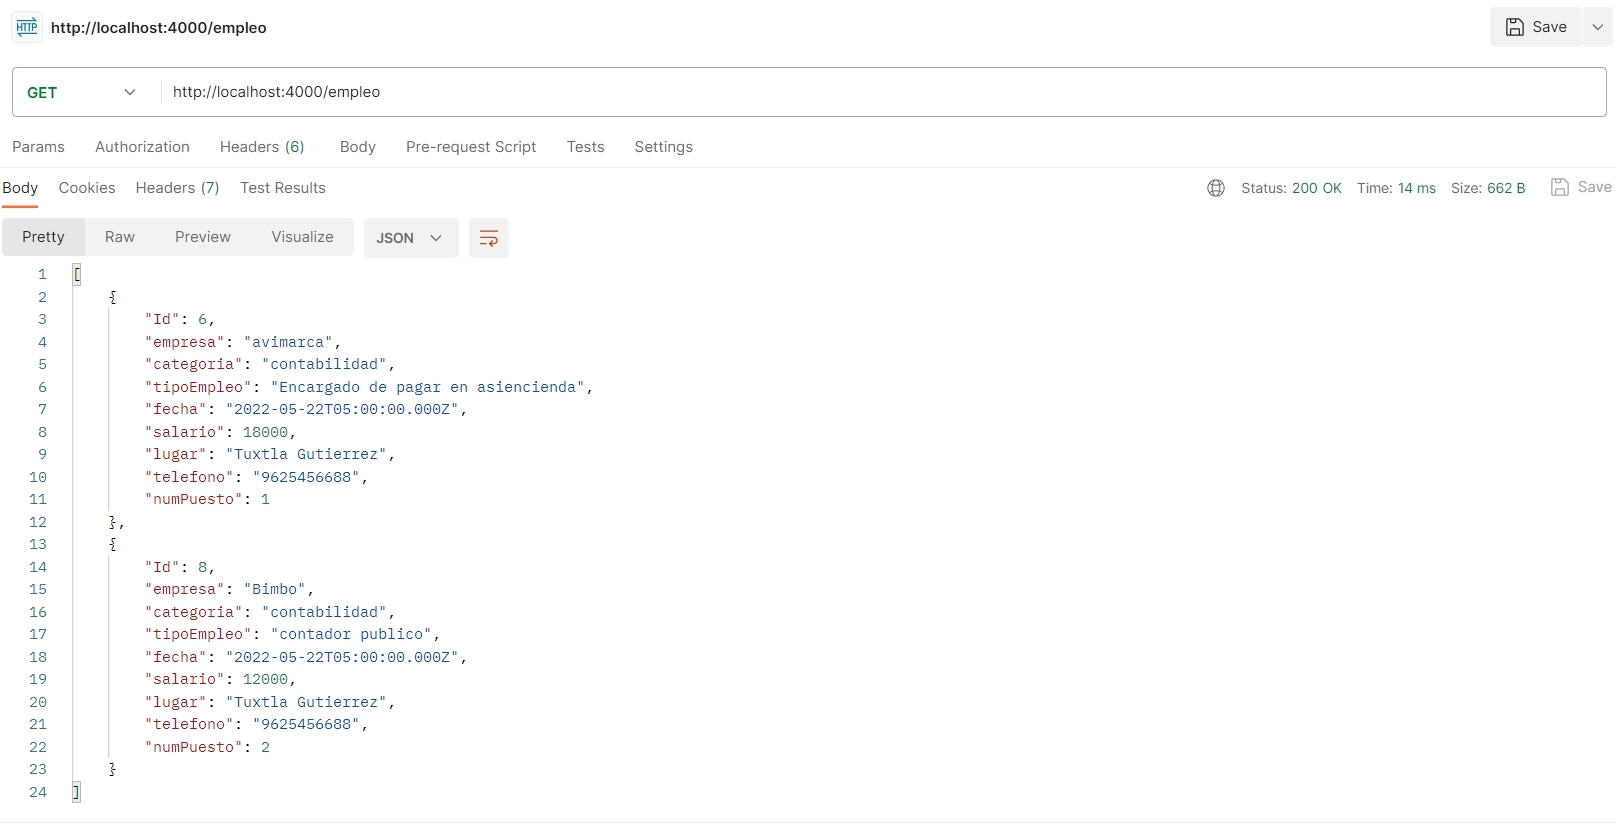Open the GET method dropdown
Viewport: 1616px width, 824px height.
click(82, 92)
